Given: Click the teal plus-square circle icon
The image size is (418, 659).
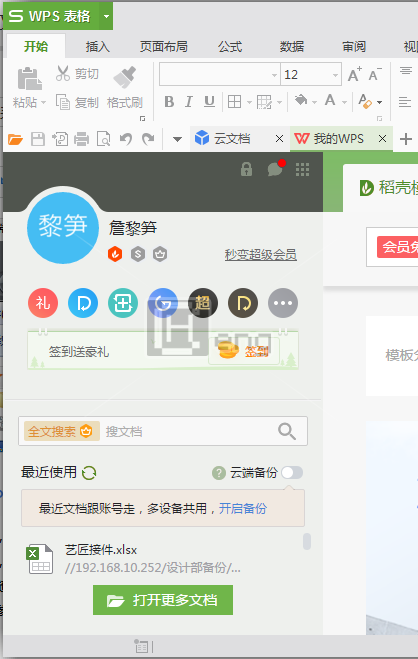Looking at the screenshot, I should click(x=123, y=303).
